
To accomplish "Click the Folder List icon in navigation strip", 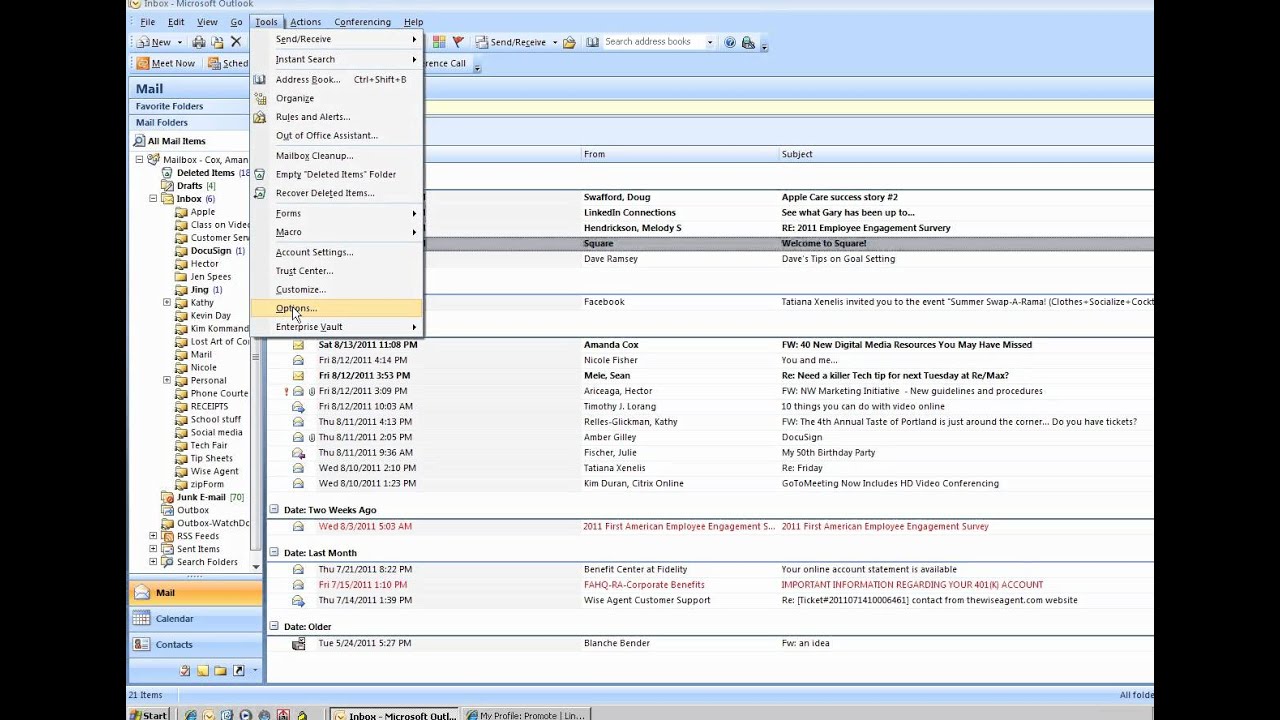I will click(x=220, y=670).
